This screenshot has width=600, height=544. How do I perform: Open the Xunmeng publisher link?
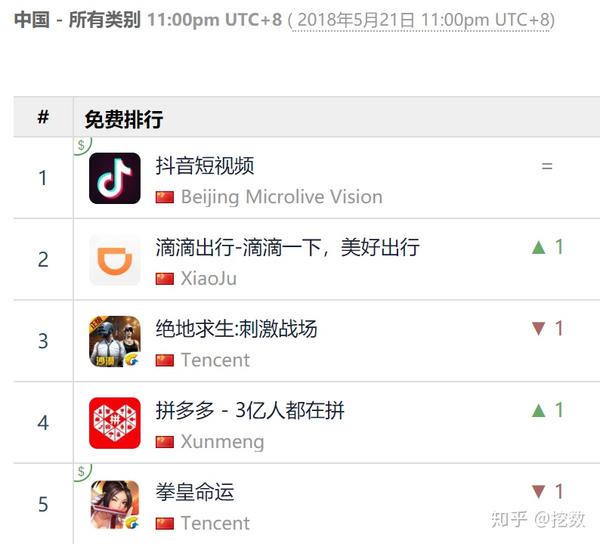tap(222, 442)
